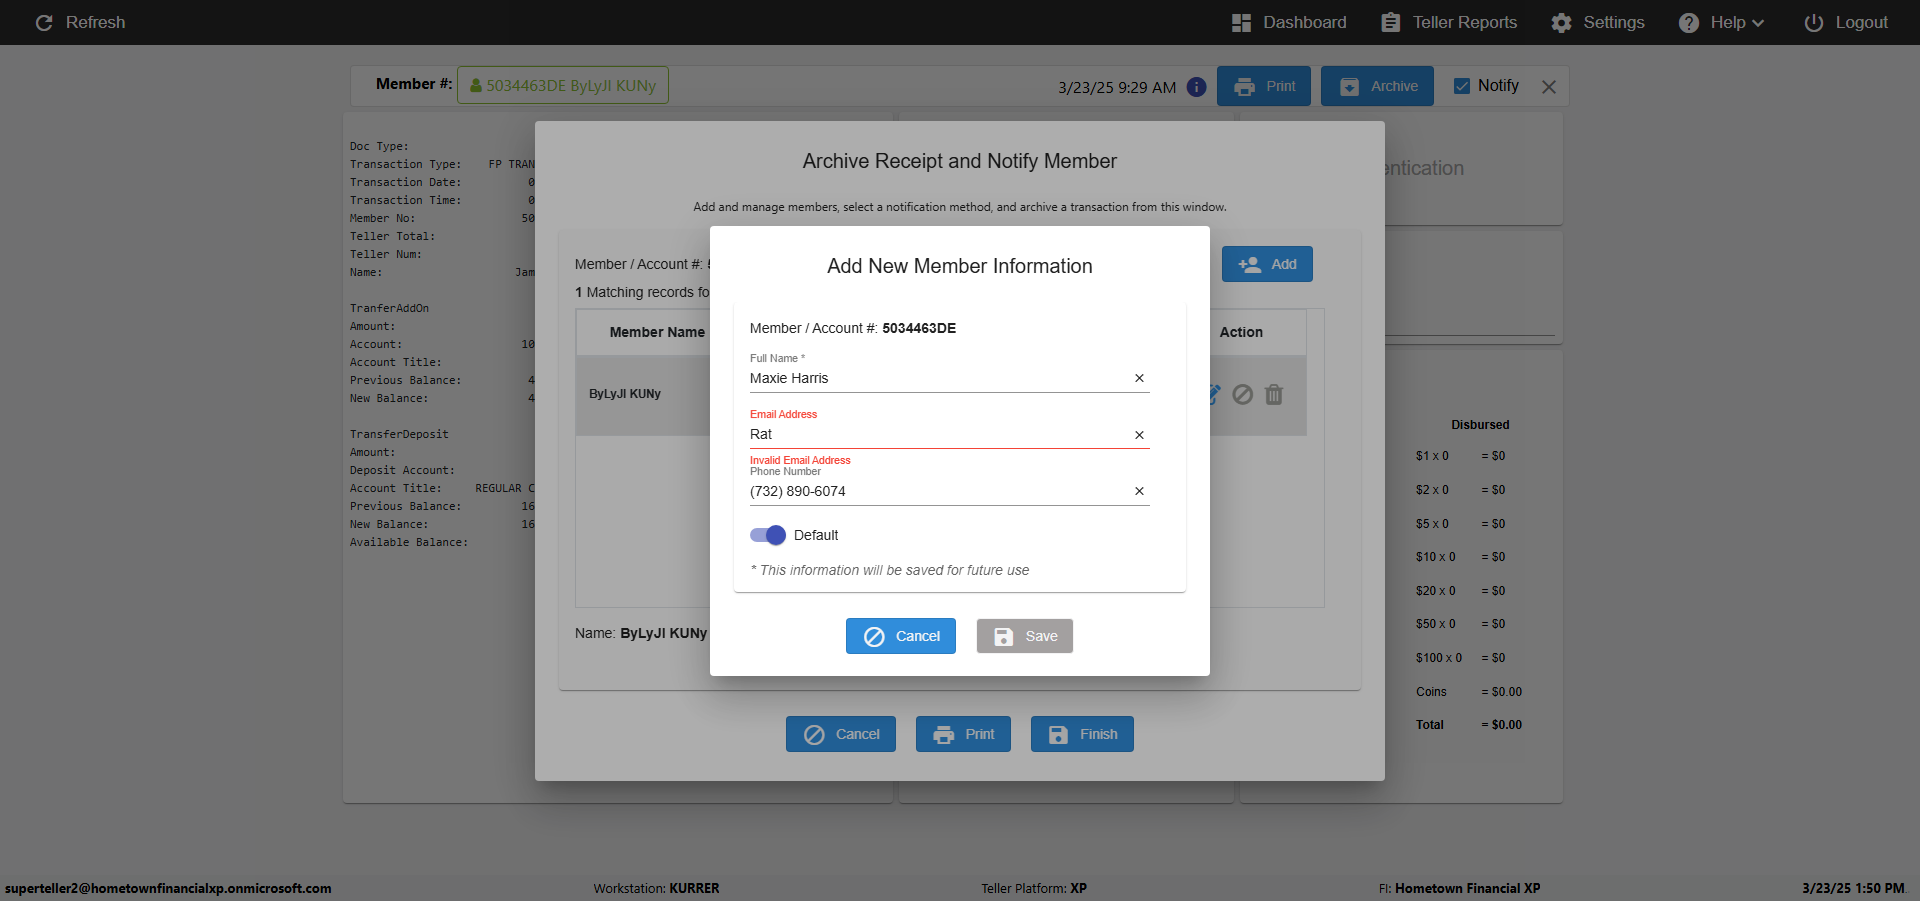The height and width of the screenshot is (901, 1920).
Task: Open Teller Reports
Action: pyautogui.click(x=1449, y=22)
